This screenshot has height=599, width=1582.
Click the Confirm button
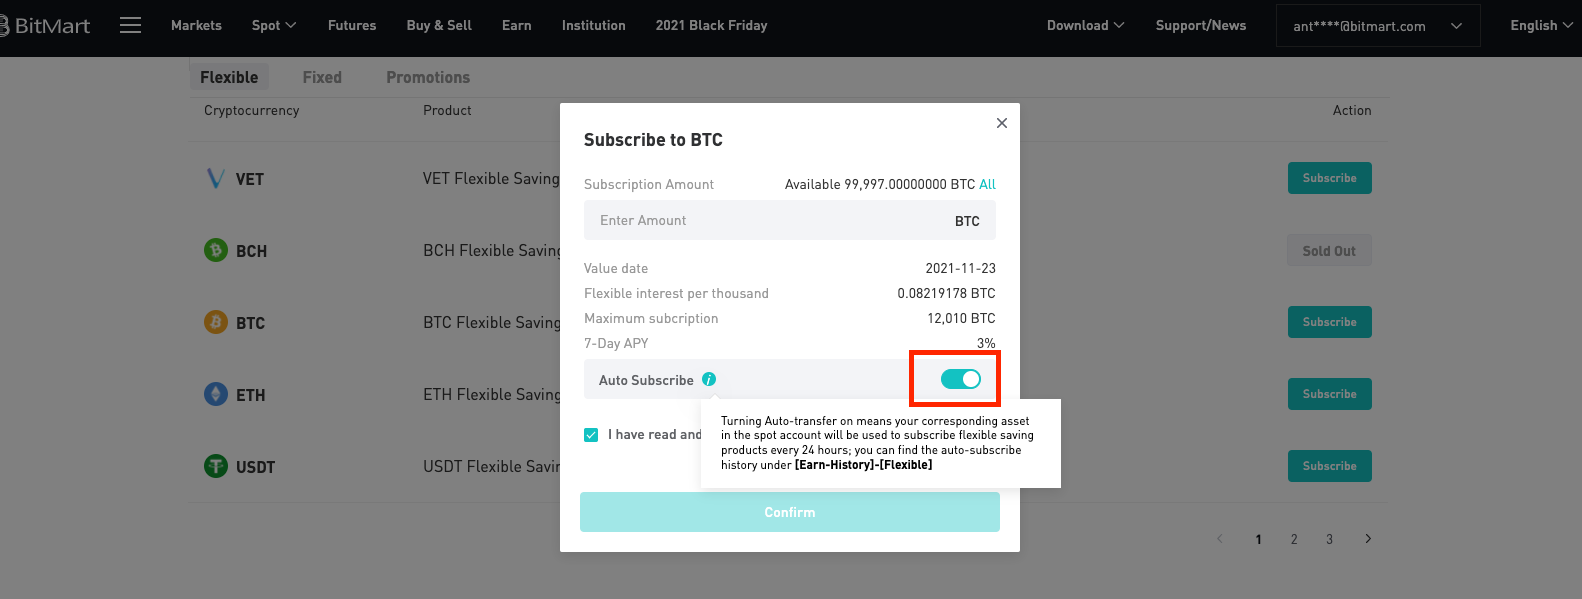tap(790, 512)
